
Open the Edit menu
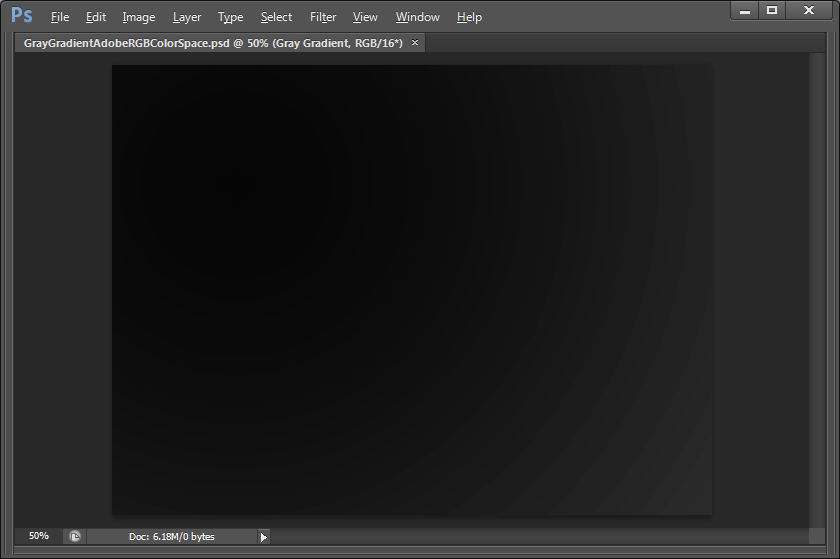point(96,17)
